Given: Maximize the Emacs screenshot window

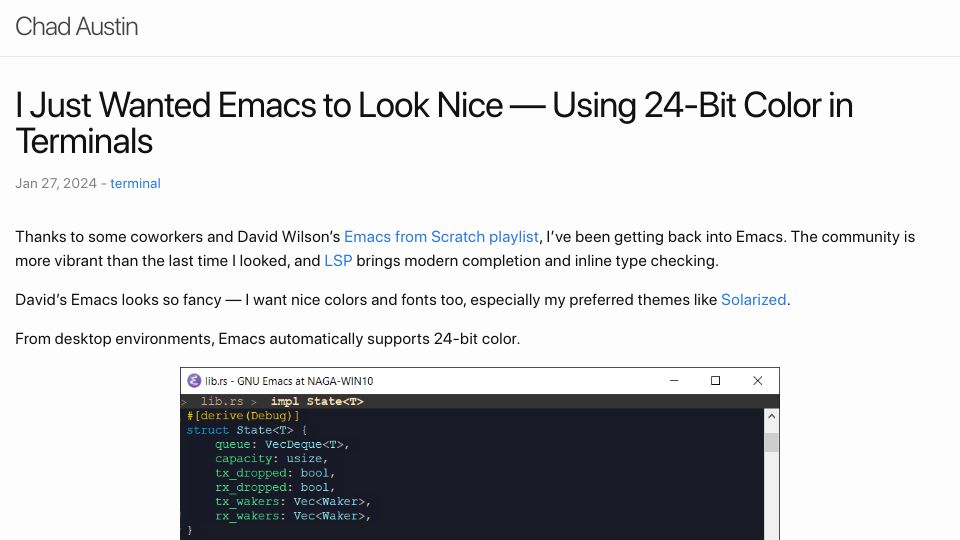Looking at the screenshot, I should click(715, 381).
